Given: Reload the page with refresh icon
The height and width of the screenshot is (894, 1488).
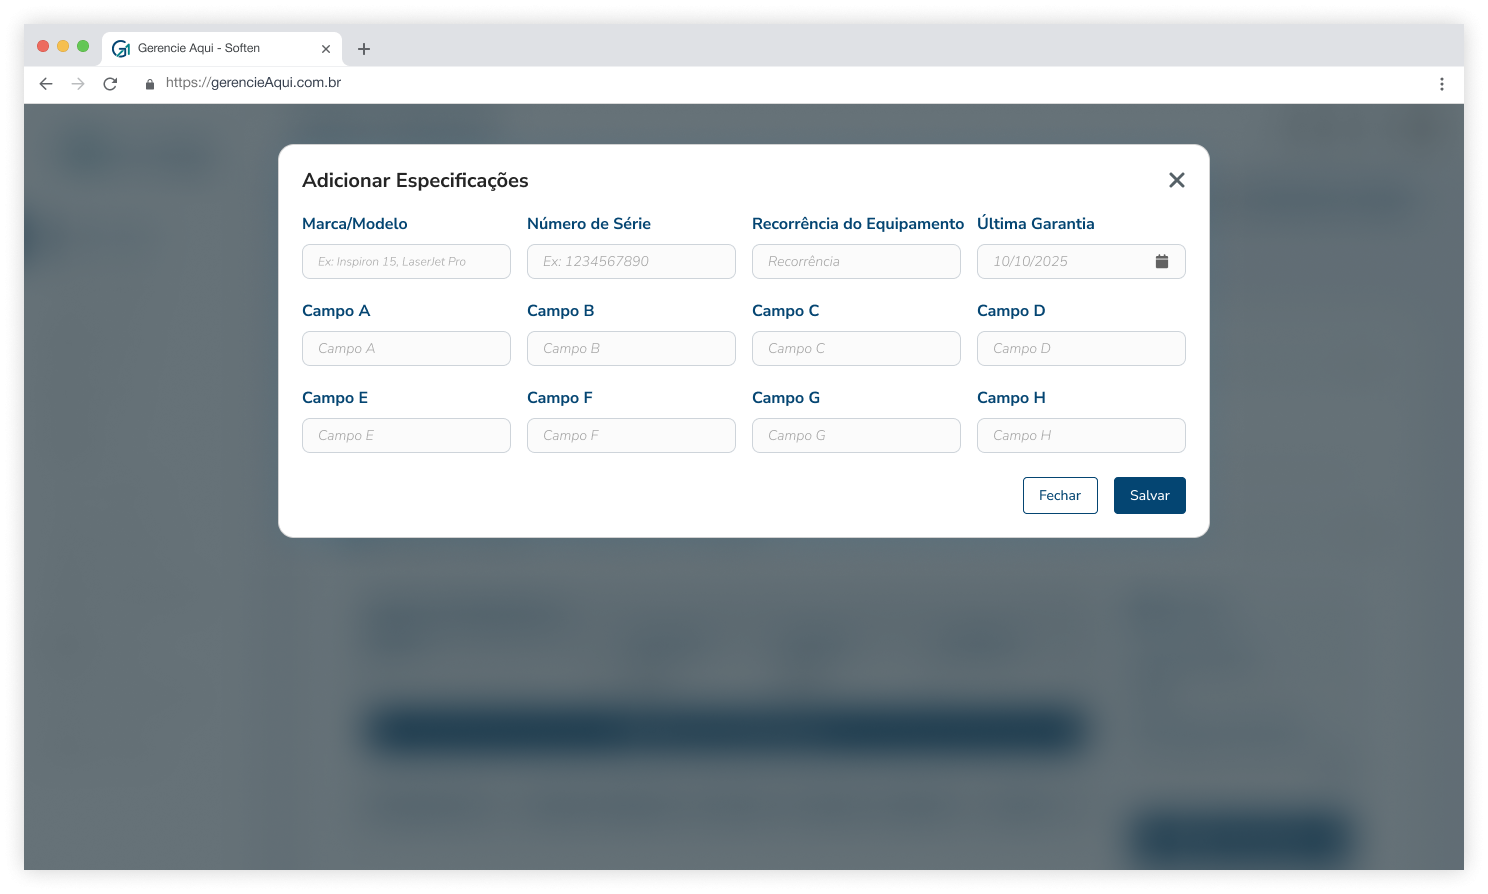Looking at the screenshot, I should [110, 84].
